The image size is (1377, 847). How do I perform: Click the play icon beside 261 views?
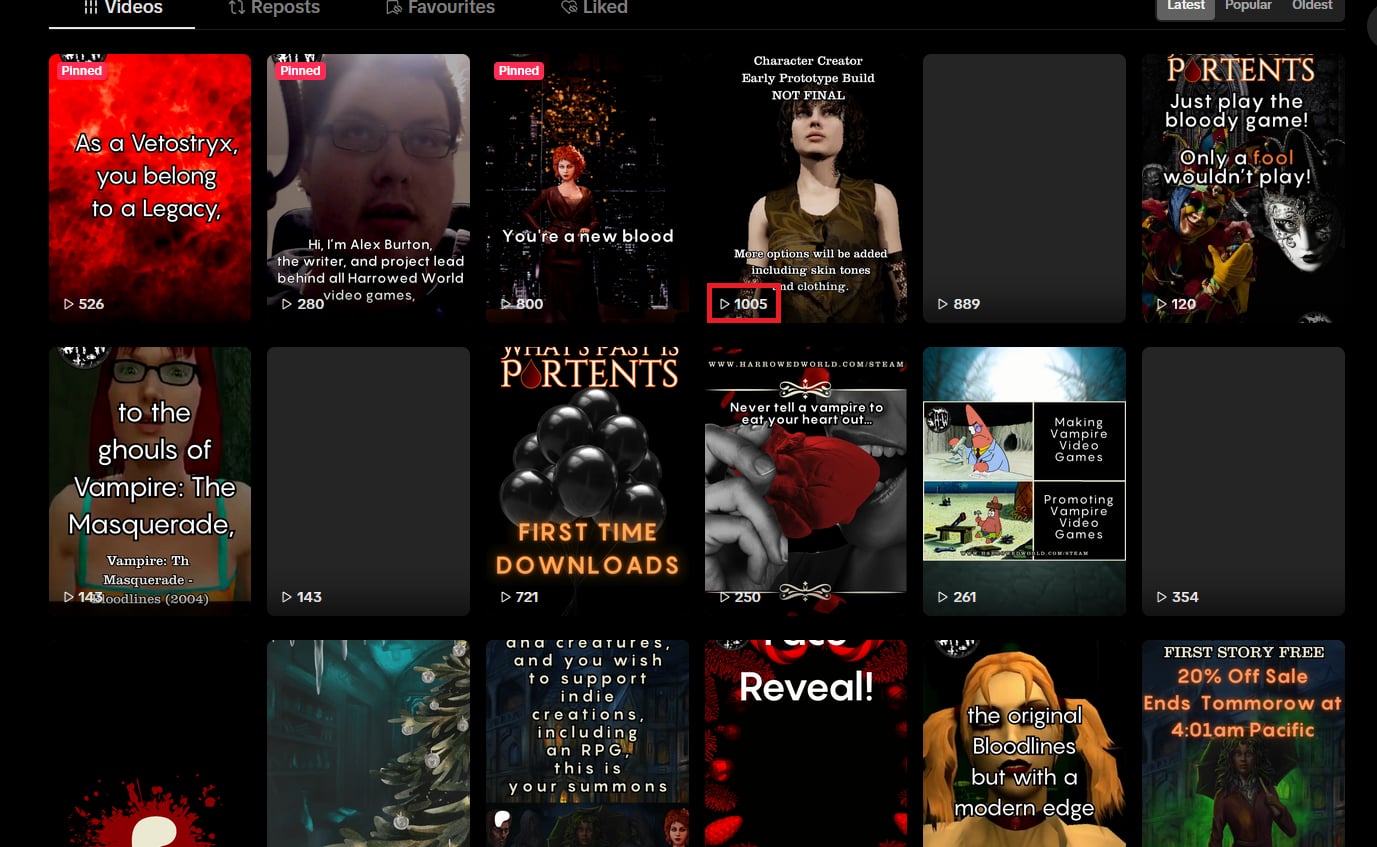click(x=943, y=597)
